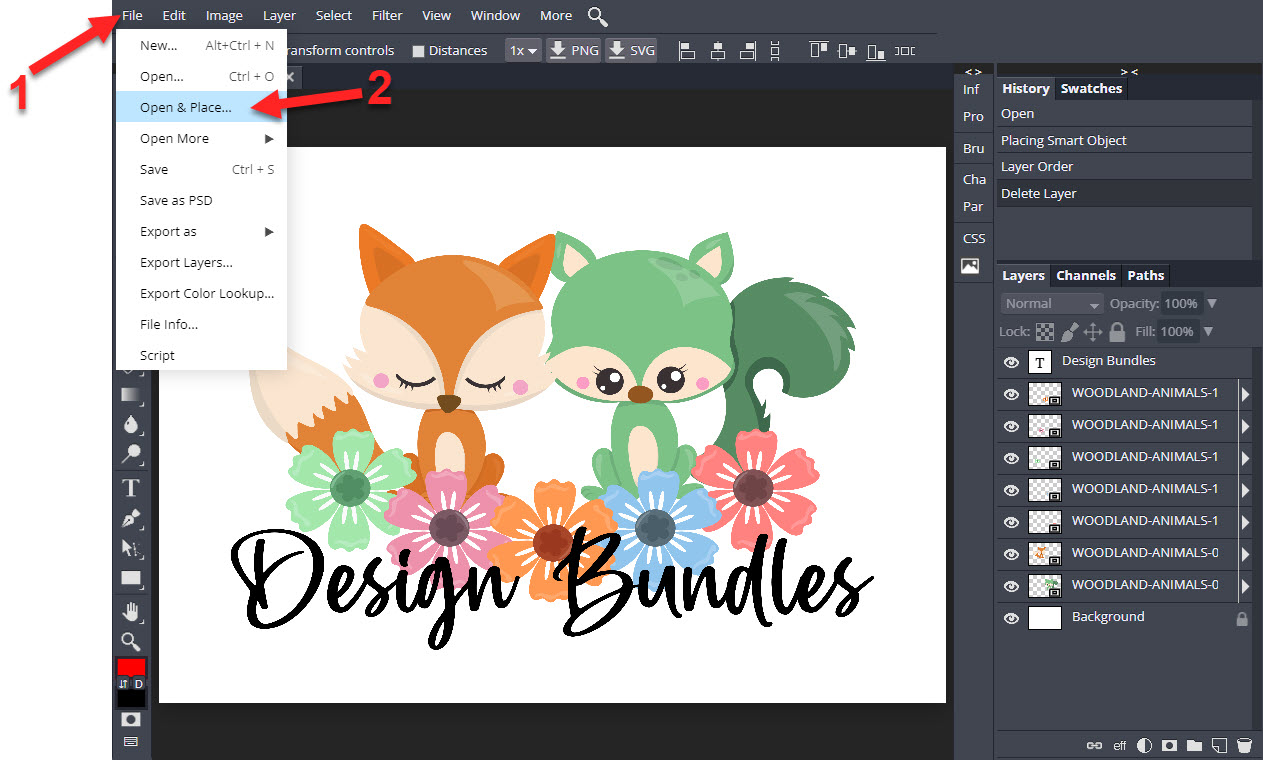This screenshot has height=760, width=1263.
Task: Create a new layer with the page icon
Action: click(x=1219, y=745)
